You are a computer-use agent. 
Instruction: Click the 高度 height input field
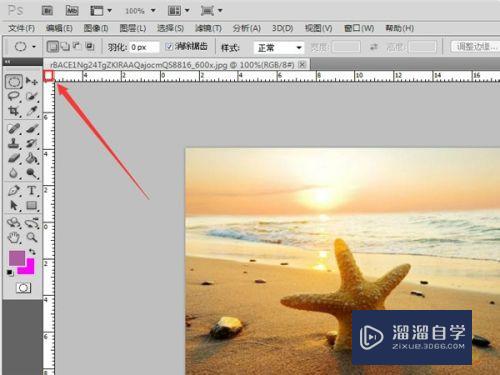point(423,47)
